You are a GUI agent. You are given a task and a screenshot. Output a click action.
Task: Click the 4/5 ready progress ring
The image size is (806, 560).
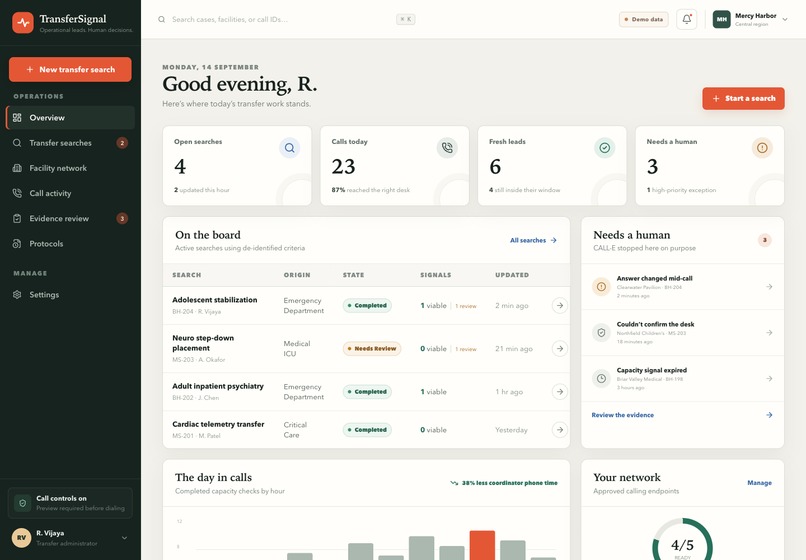pyautogui.click(x=682, y=541)
